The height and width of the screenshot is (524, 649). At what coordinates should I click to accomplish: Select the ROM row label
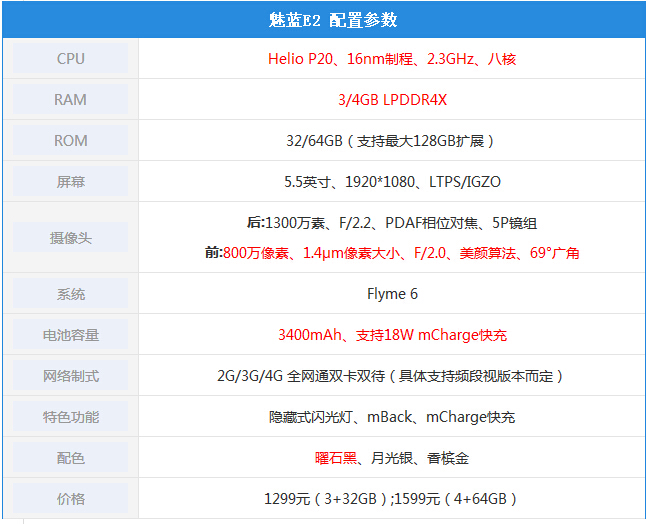point(71,141)
